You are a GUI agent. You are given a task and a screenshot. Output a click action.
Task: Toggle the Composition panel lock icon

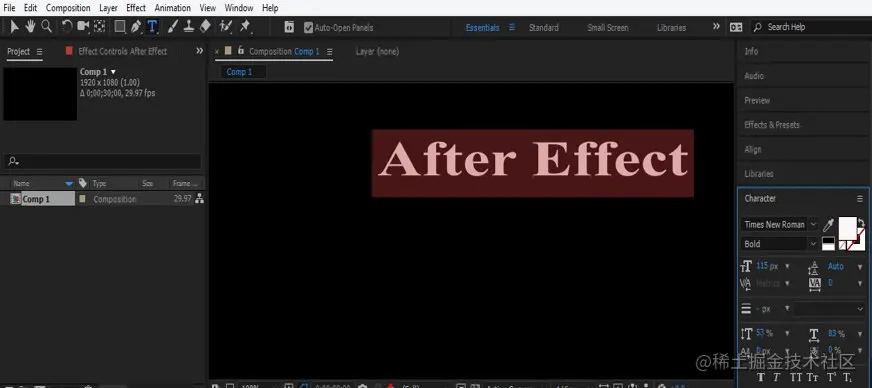click(x=241, y=51)
